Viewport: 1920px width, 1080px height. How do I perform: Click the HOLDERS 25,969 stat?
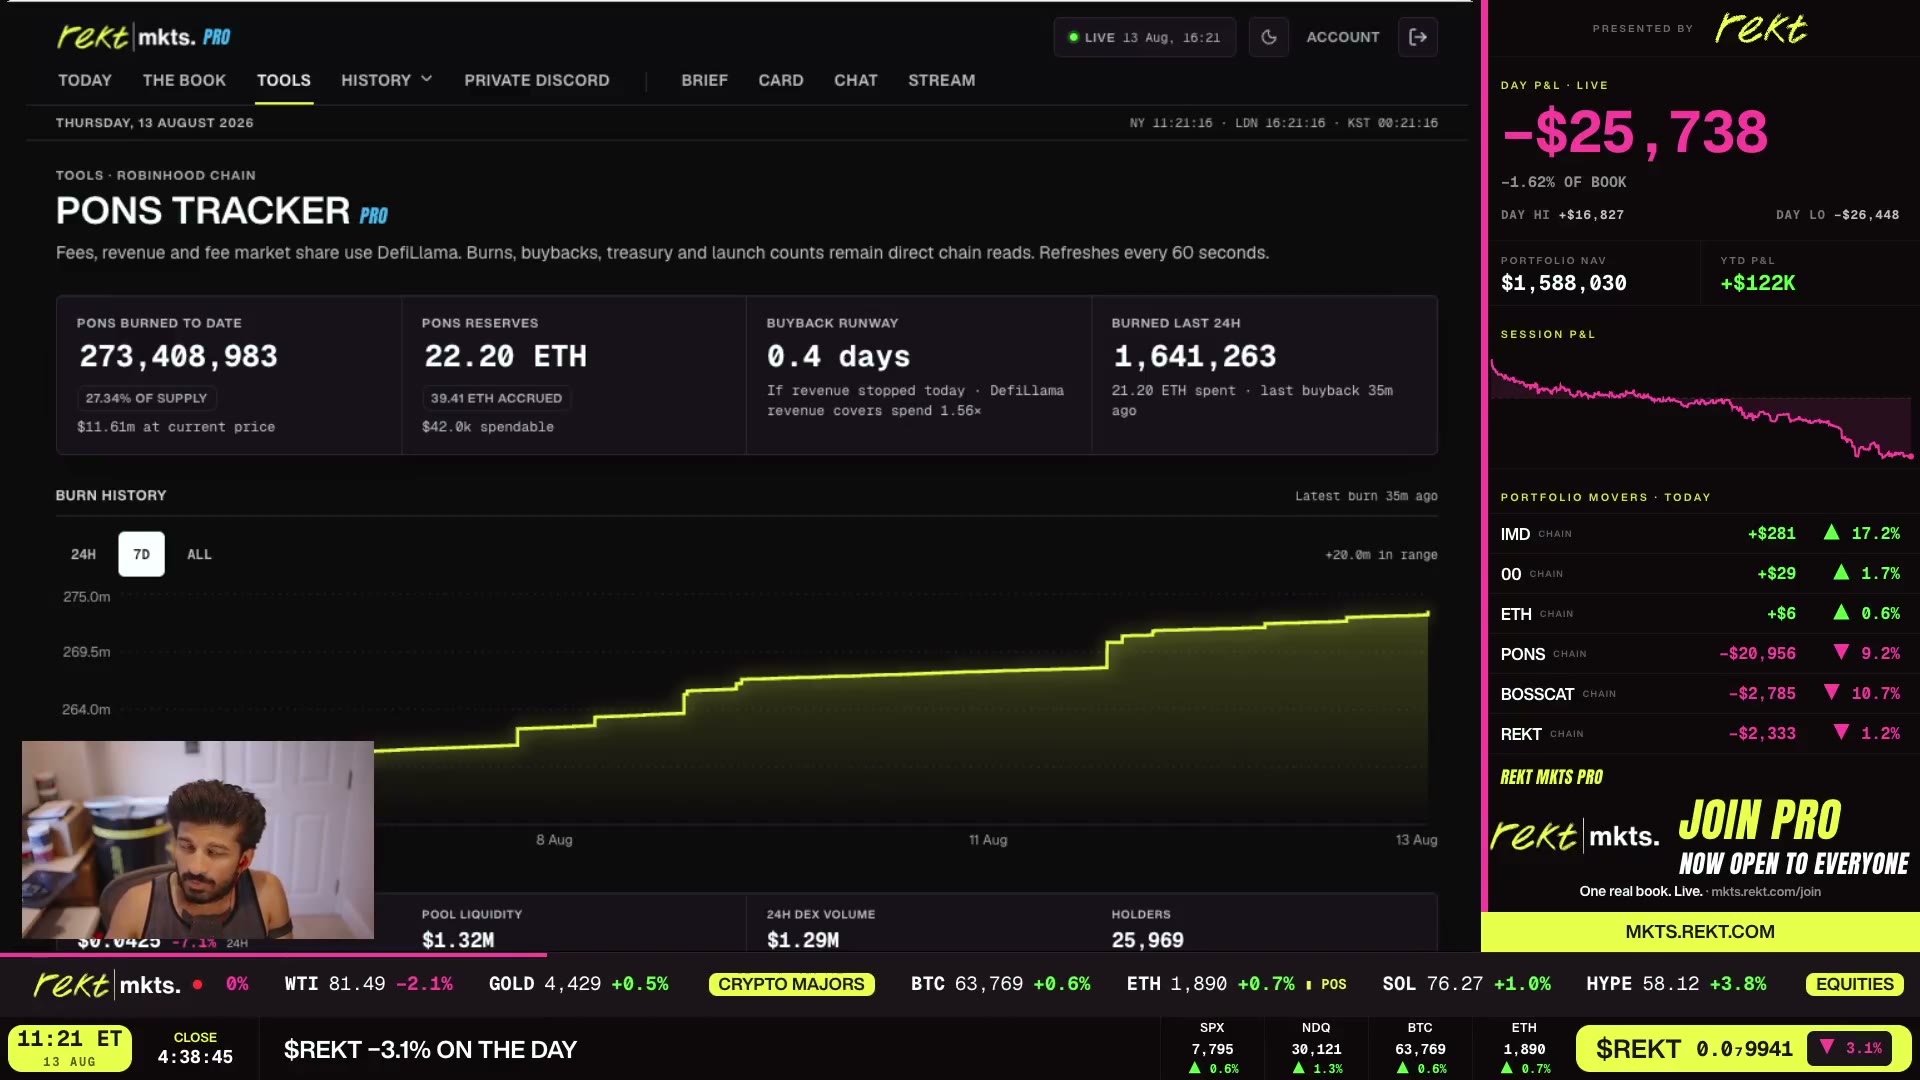coord(1147,929)
